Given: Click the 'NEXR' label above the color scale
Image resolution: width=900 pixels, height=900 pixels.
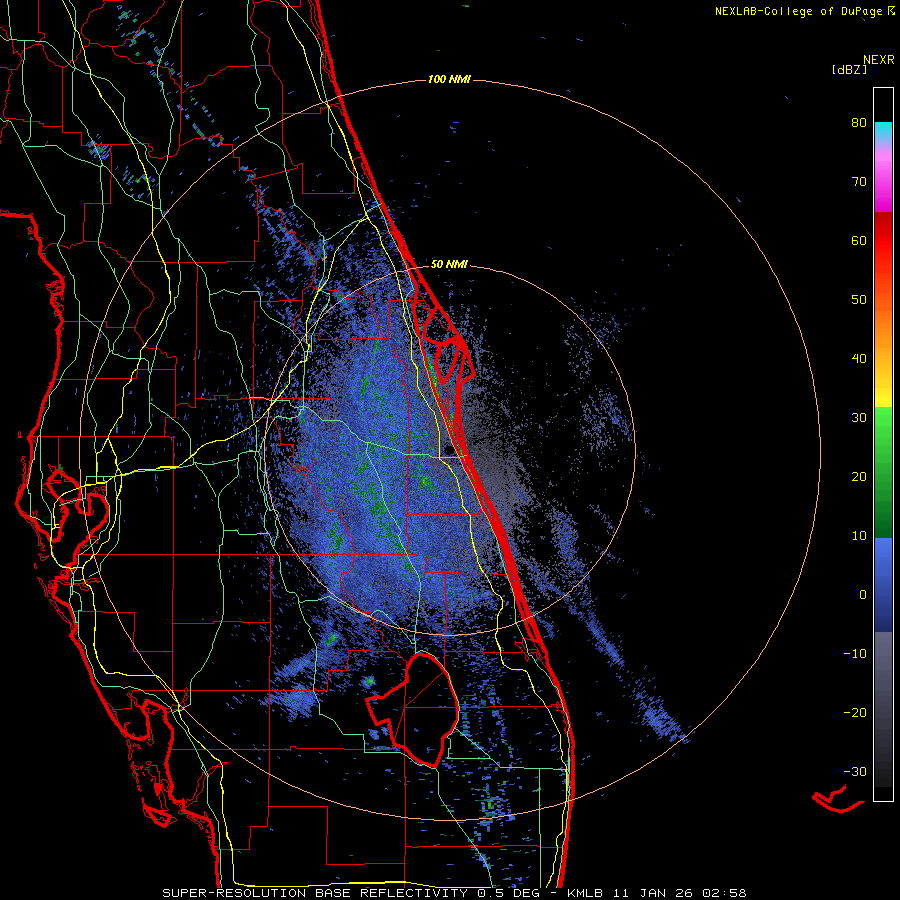Looking at the screenshot, I should click(x=878, y=59).
